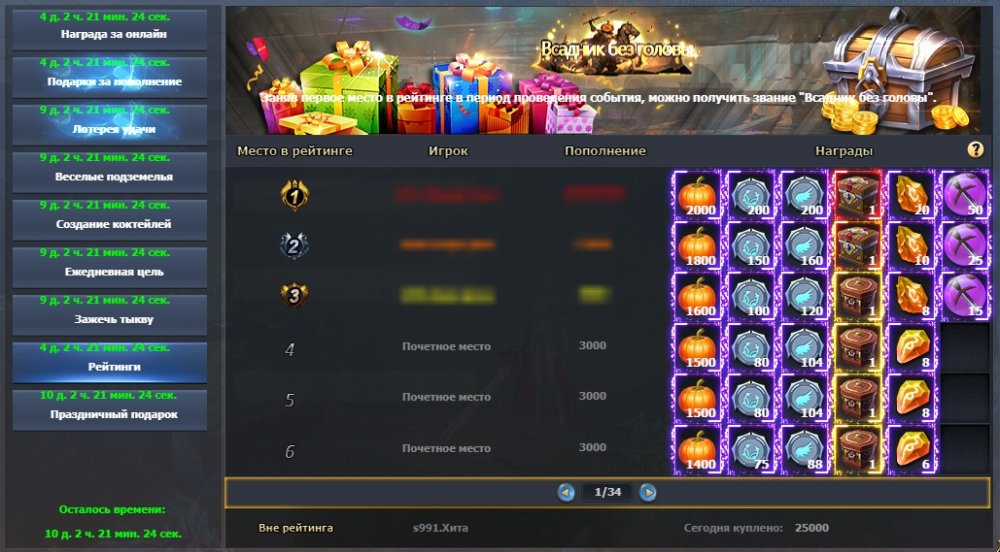
Task: Switch to Лотерея удачи event tab
Action: click(110, 125)
